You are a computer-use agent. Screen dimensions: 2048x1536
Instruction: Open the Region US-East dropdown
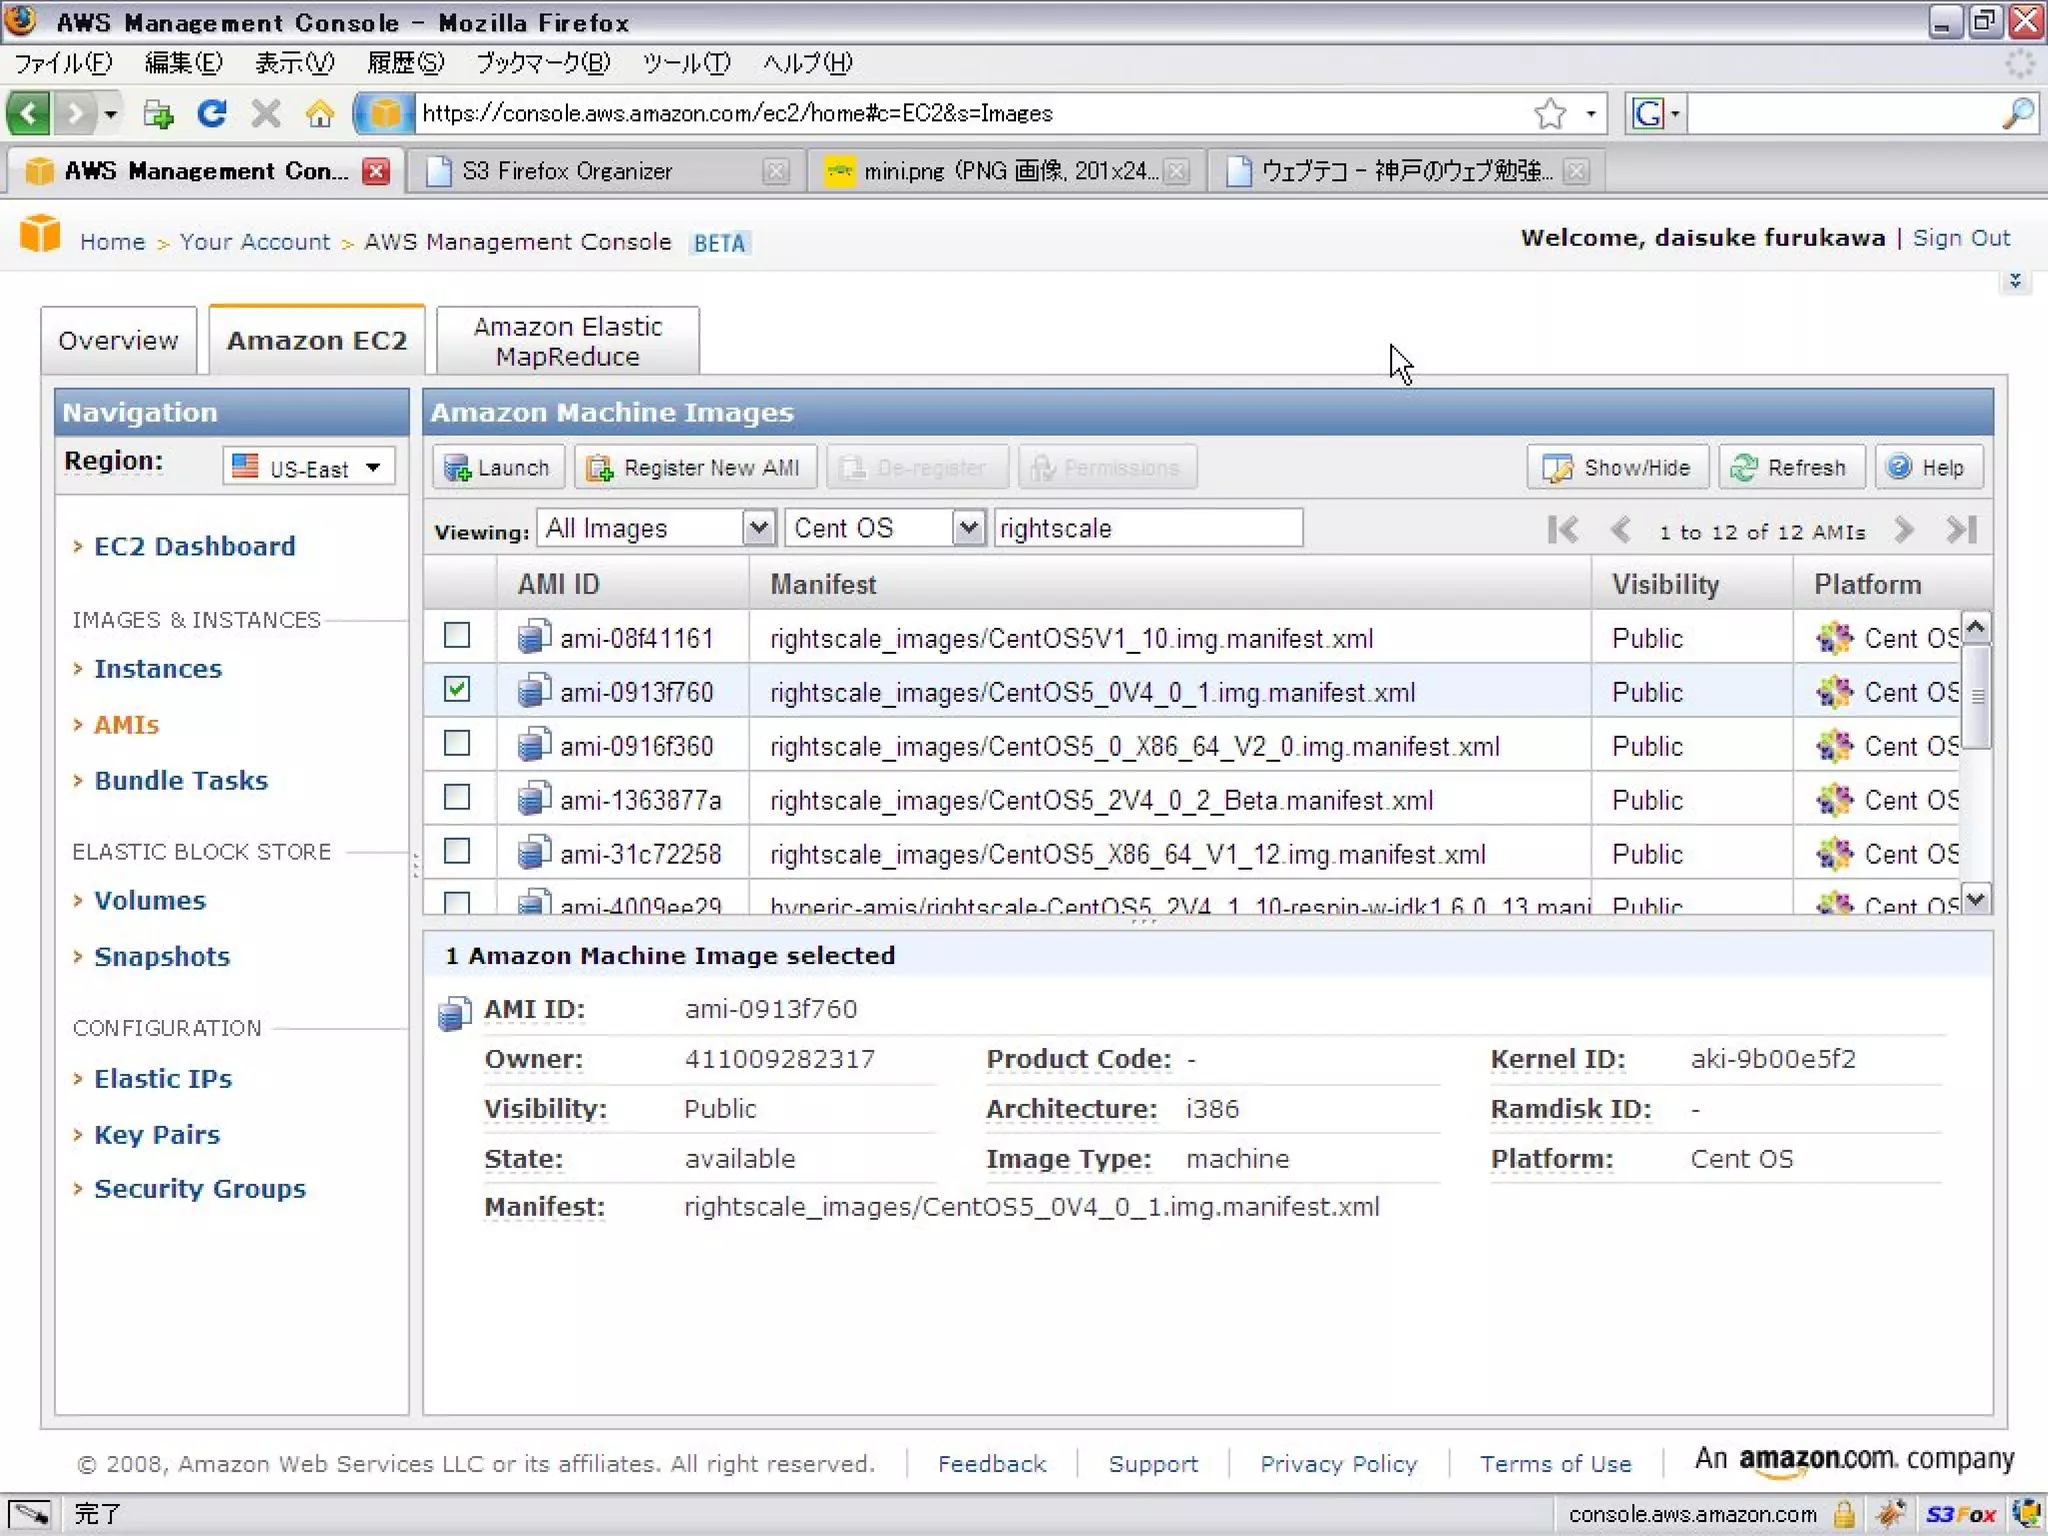309,467
